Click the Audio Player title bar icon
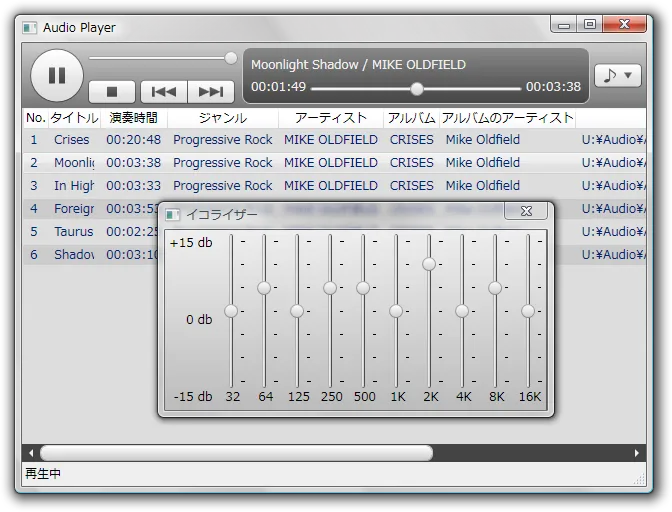 (30, 28)
